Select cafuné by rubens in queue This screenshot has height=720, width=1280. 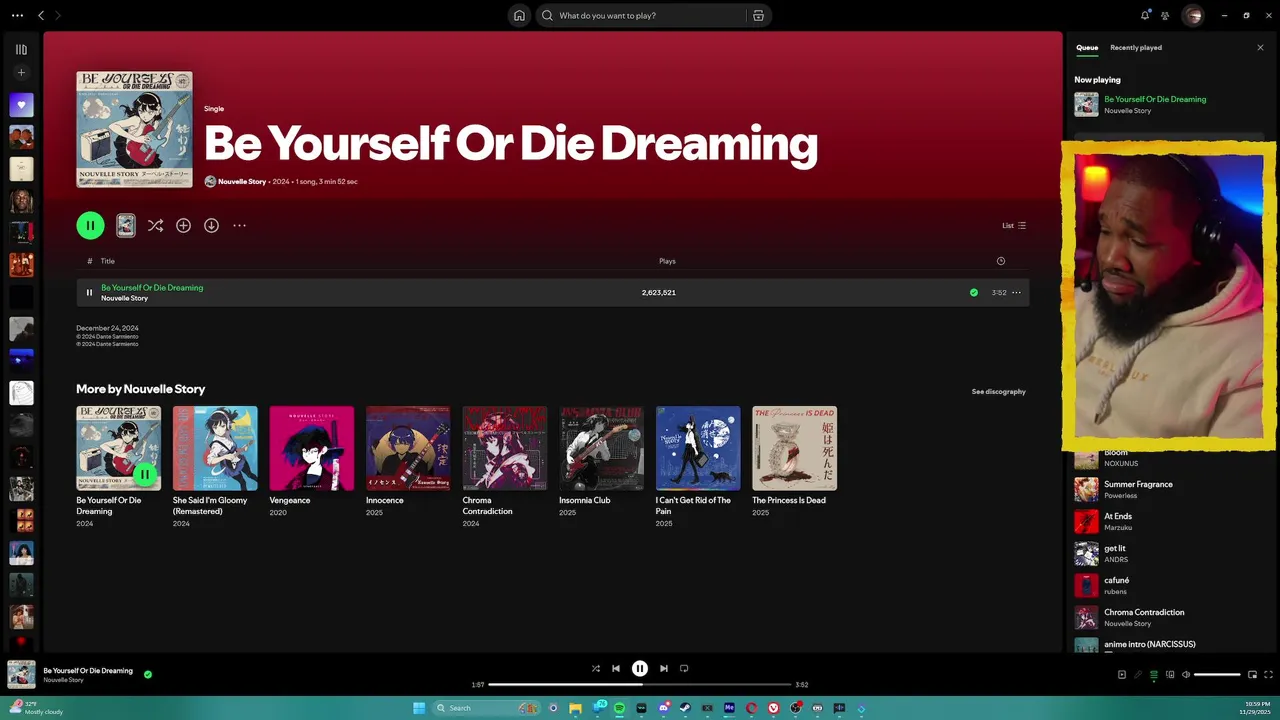[1167, 586]
